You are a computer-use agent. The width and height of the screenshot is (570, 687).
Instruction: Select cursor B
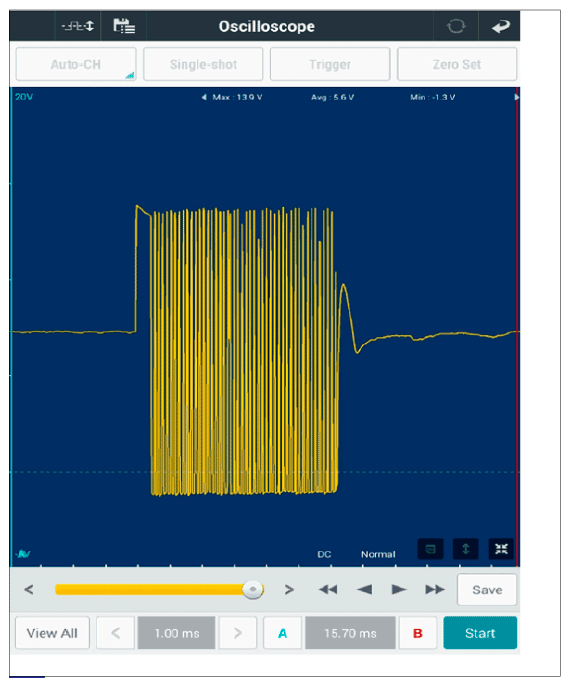click(418, 633)
